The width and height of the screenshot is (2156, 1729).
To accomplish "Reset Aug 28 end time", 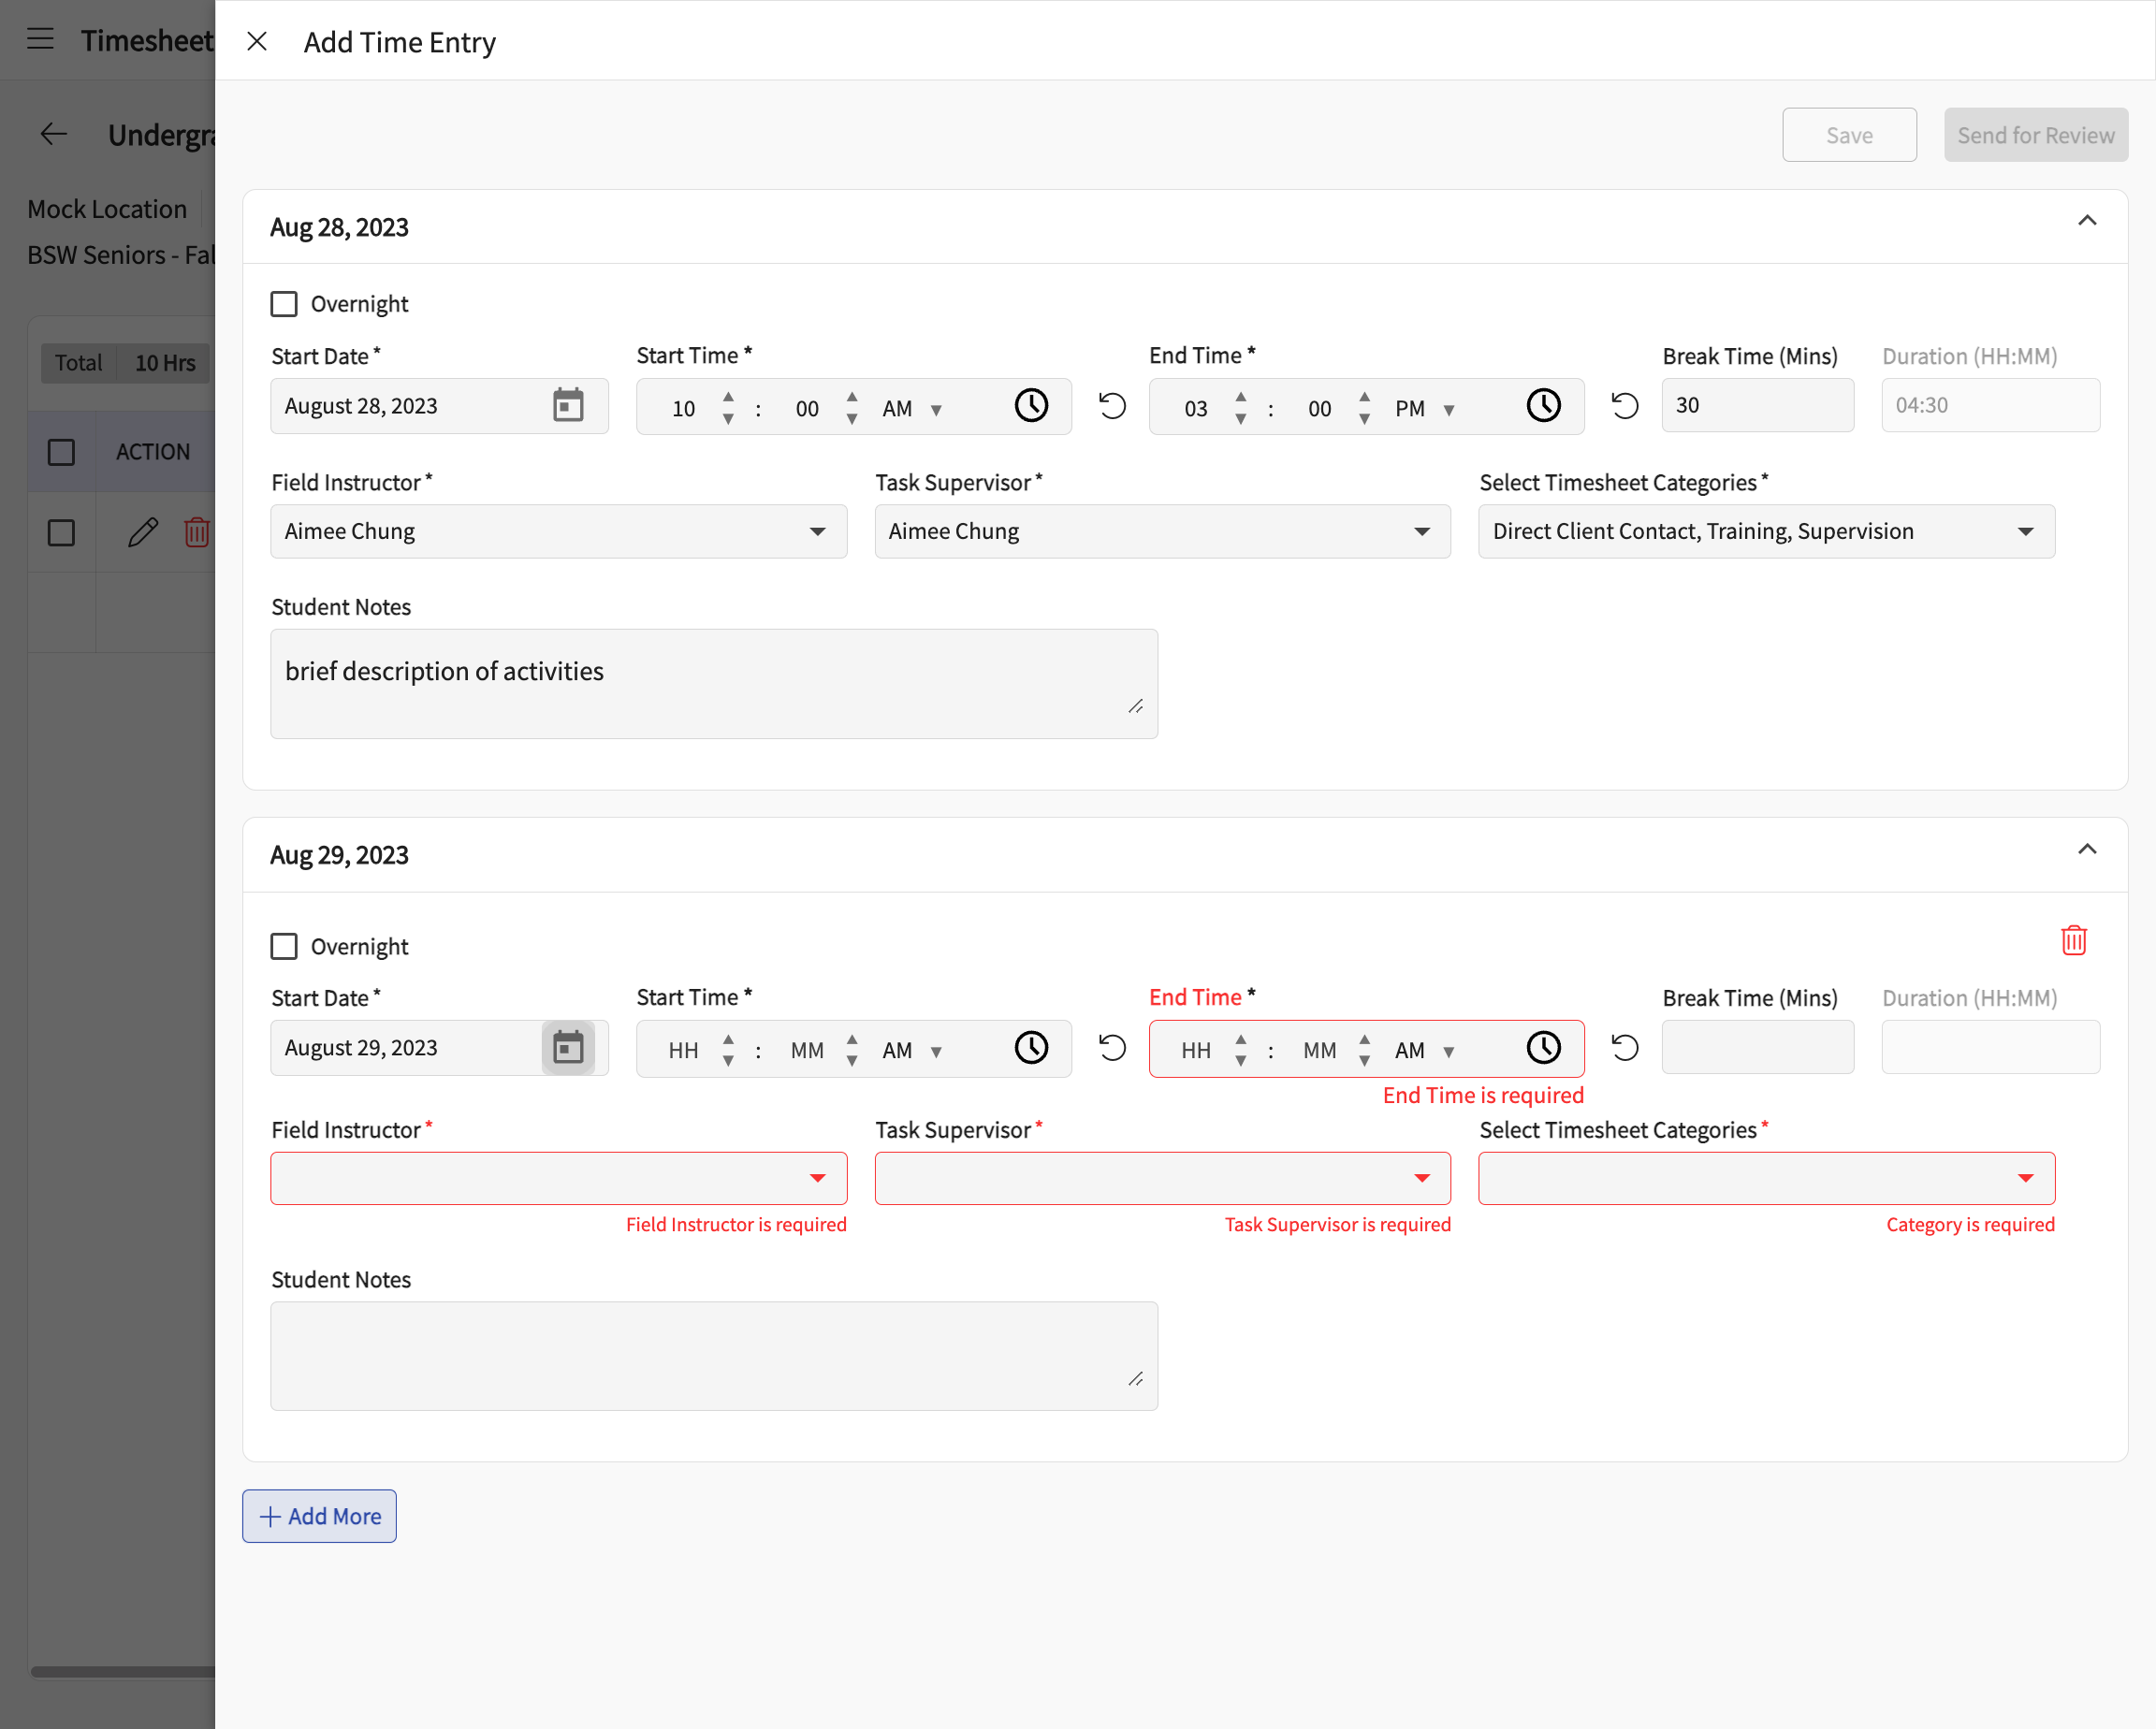I will tap(1625, 406).
